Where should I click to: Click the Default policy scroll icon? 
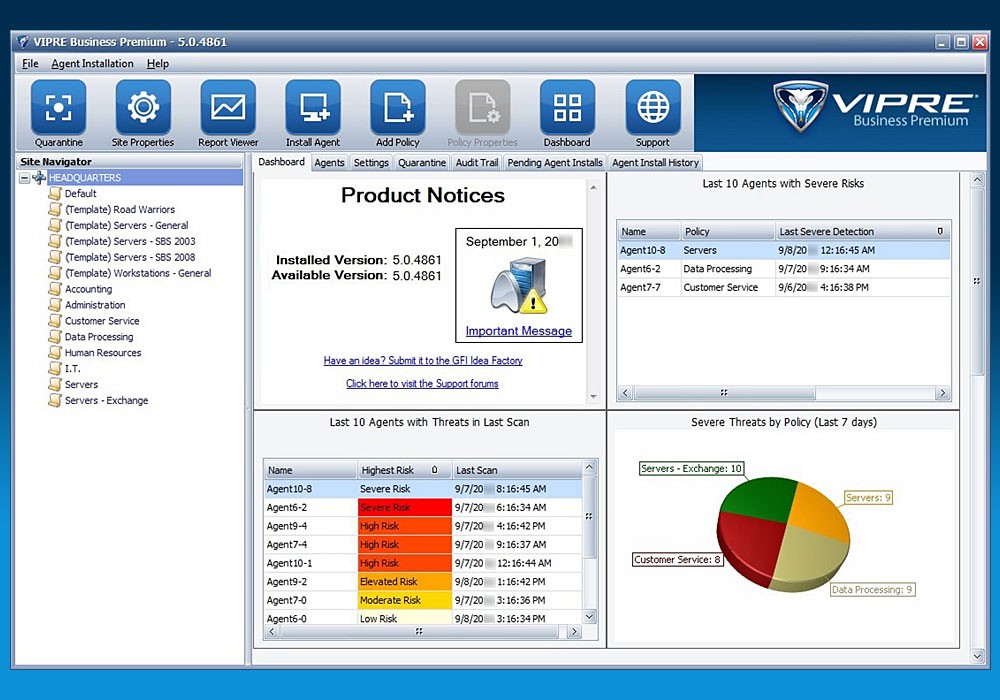tap(55, 193)
